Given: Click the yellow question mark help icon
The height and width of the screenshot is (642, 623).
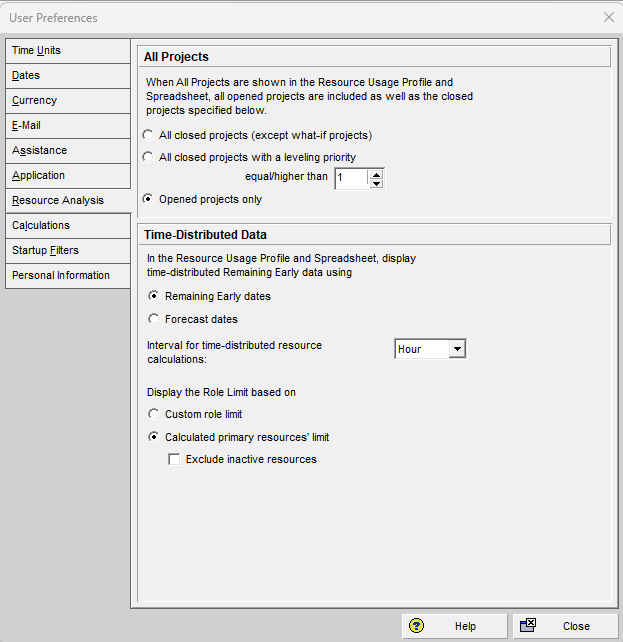Looking at the screenshot, I should click(416, 626).
